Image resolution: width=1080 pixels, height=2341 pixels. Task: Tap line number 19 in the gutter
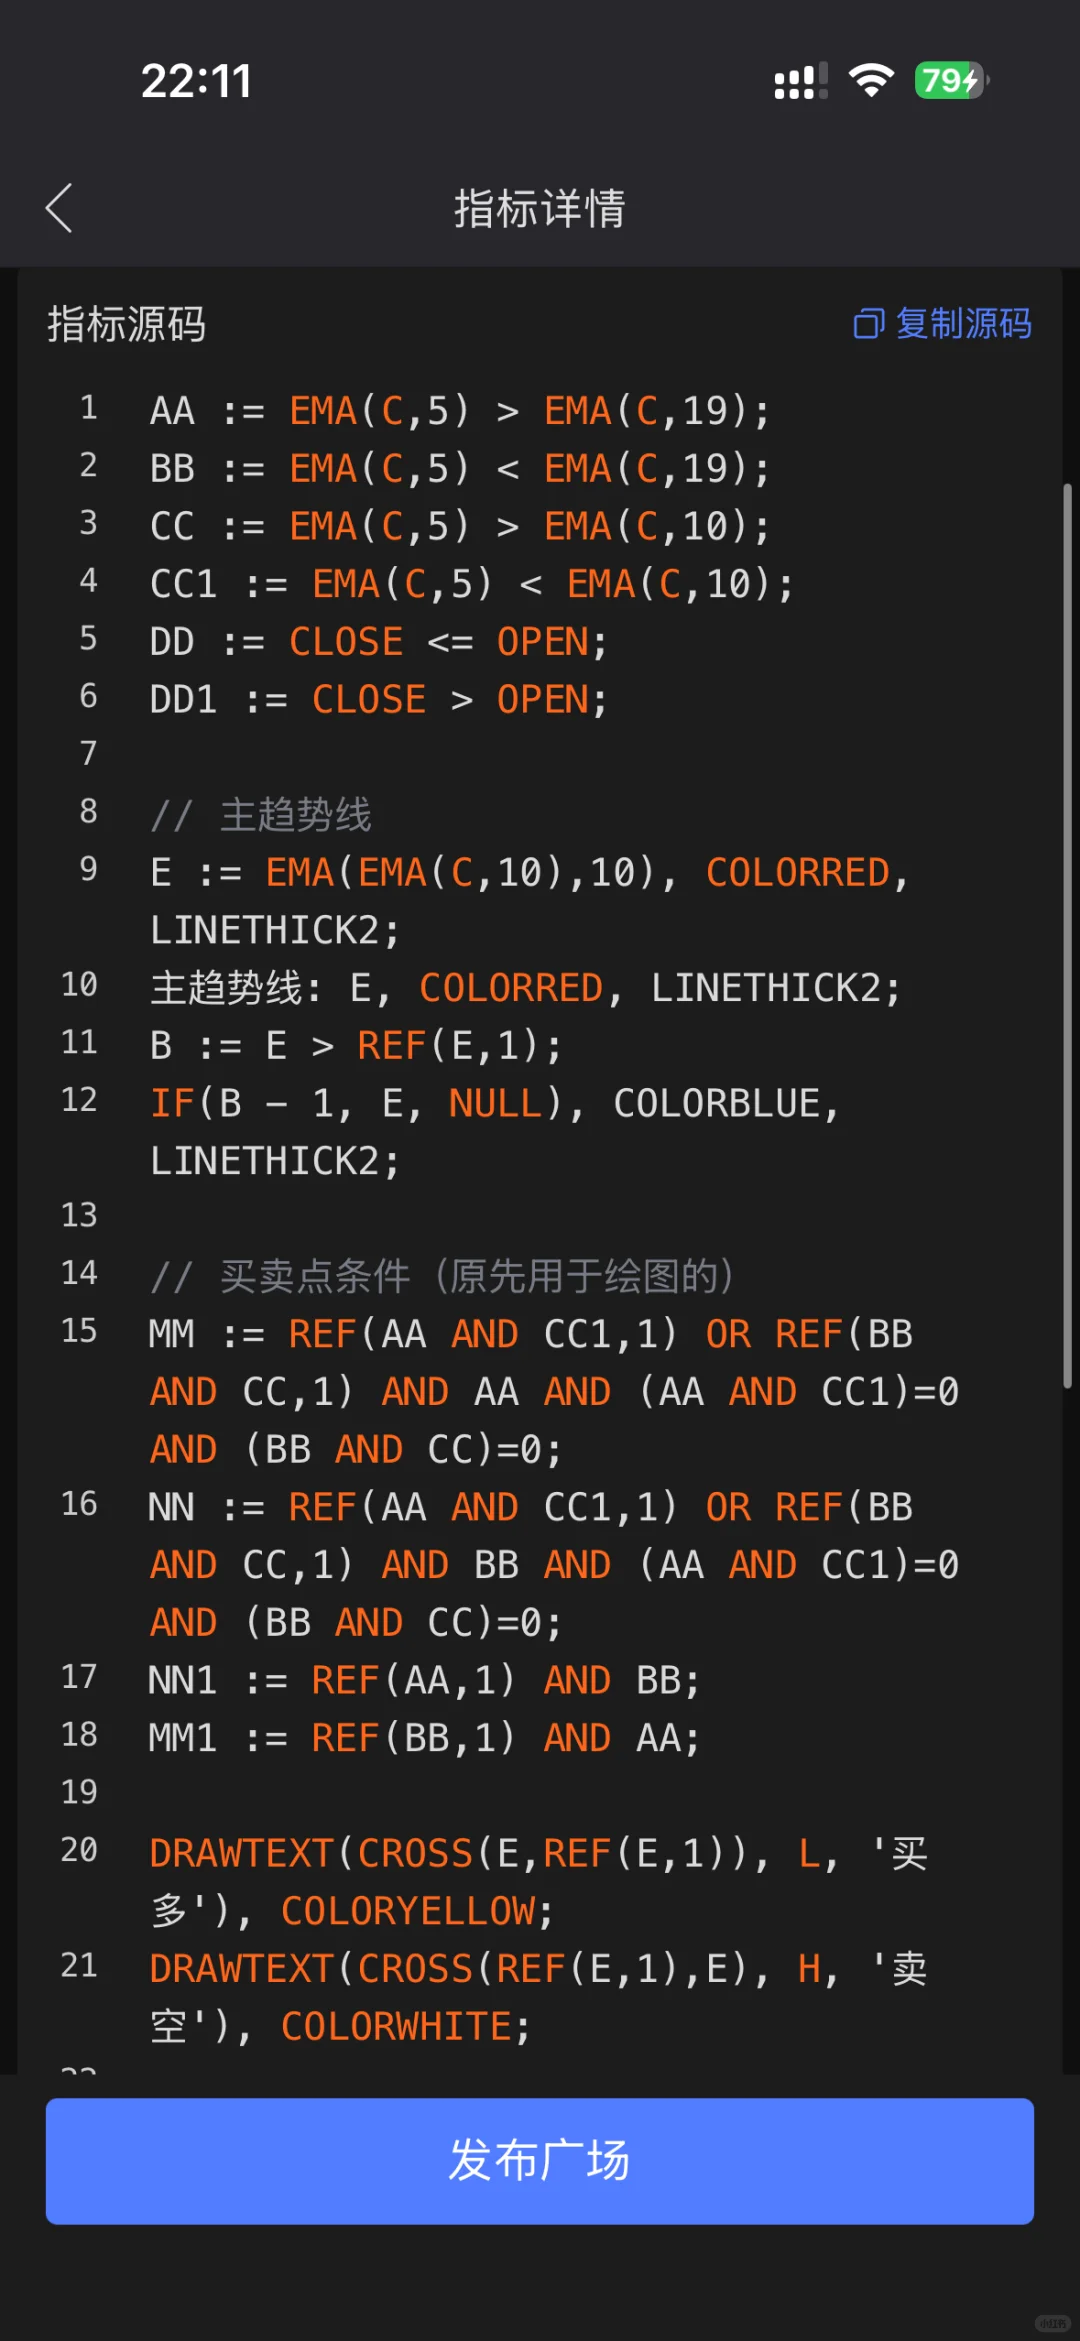[x=79, y=1792]
